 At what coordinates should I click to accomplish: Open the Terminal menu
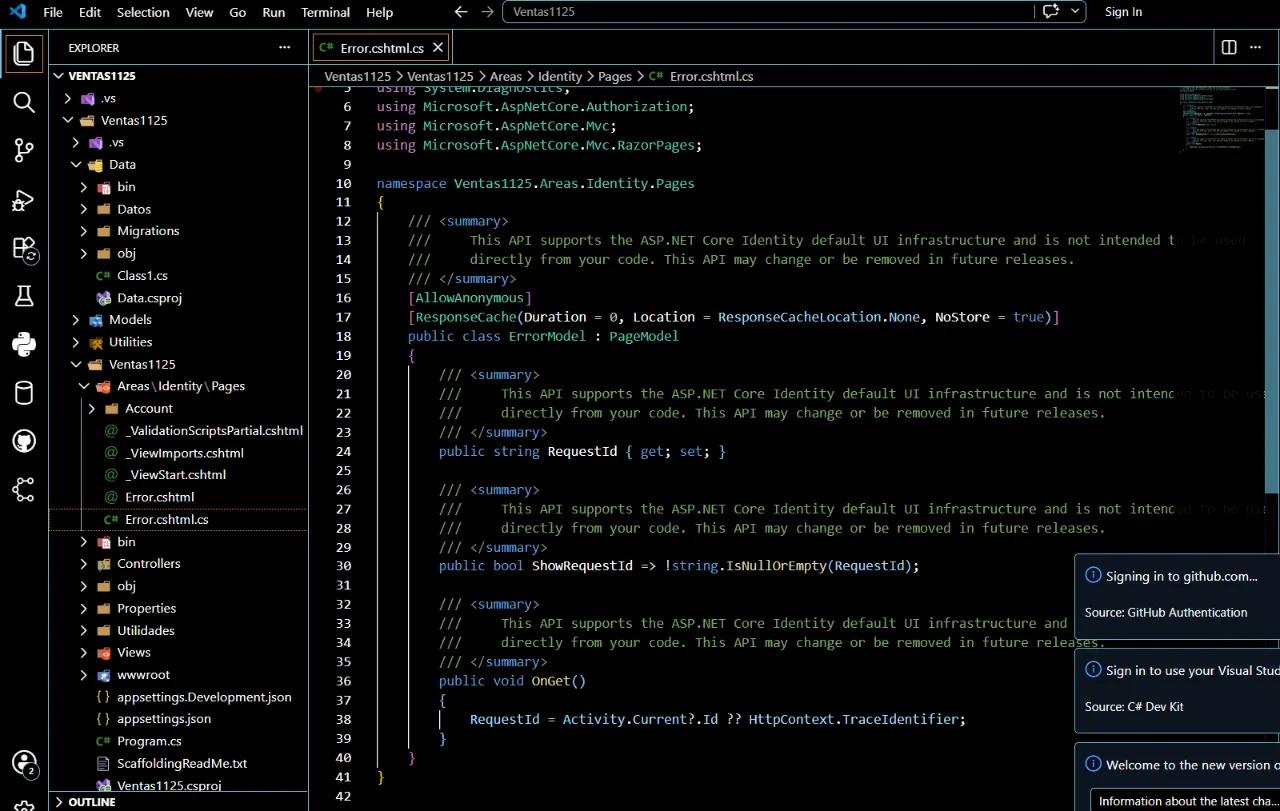click(x=326, y=12)
